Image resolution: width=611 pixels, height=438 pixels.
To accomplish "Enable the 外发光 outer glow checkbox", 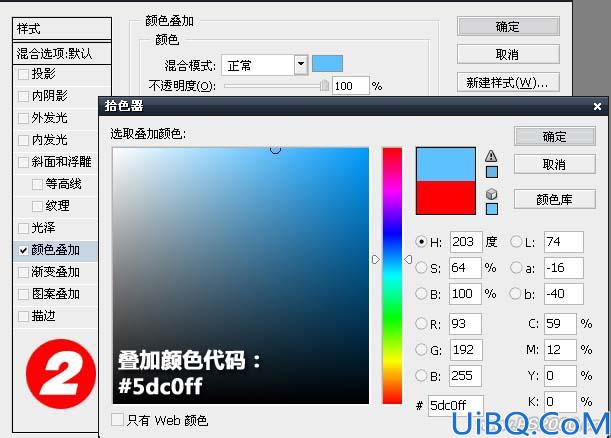I will (23, 118).
